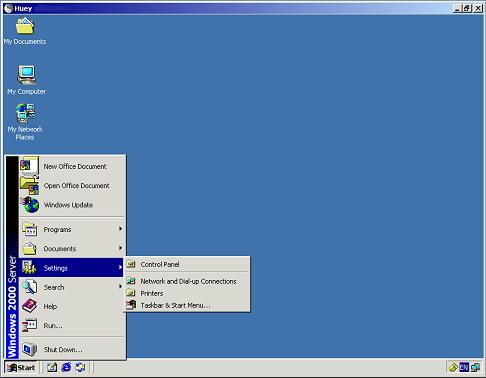This screenshot has height=378, width=486.
Task: Launch Internet Explorer from quick launch
Action: pyautogui.click(x=66, y=367)
